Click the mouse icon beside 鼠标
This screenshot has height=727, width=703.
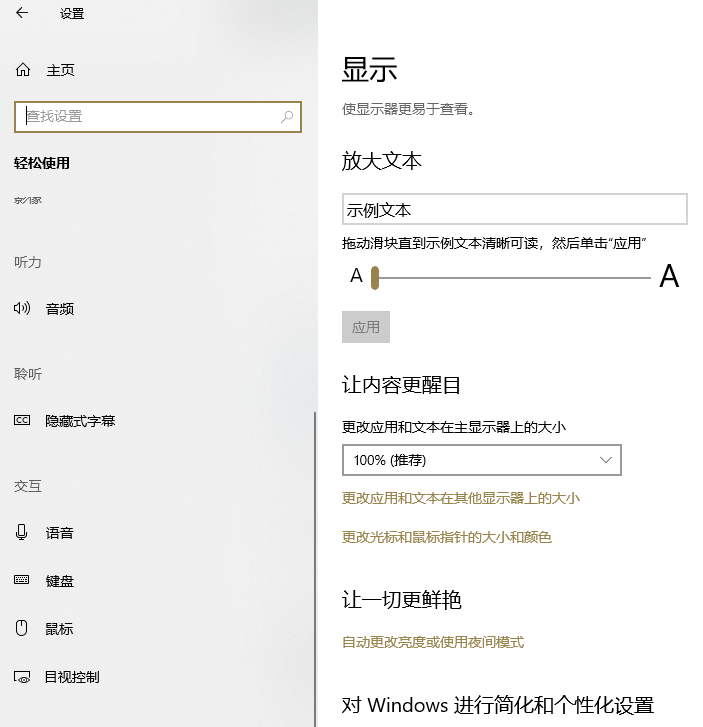point(22,629)
